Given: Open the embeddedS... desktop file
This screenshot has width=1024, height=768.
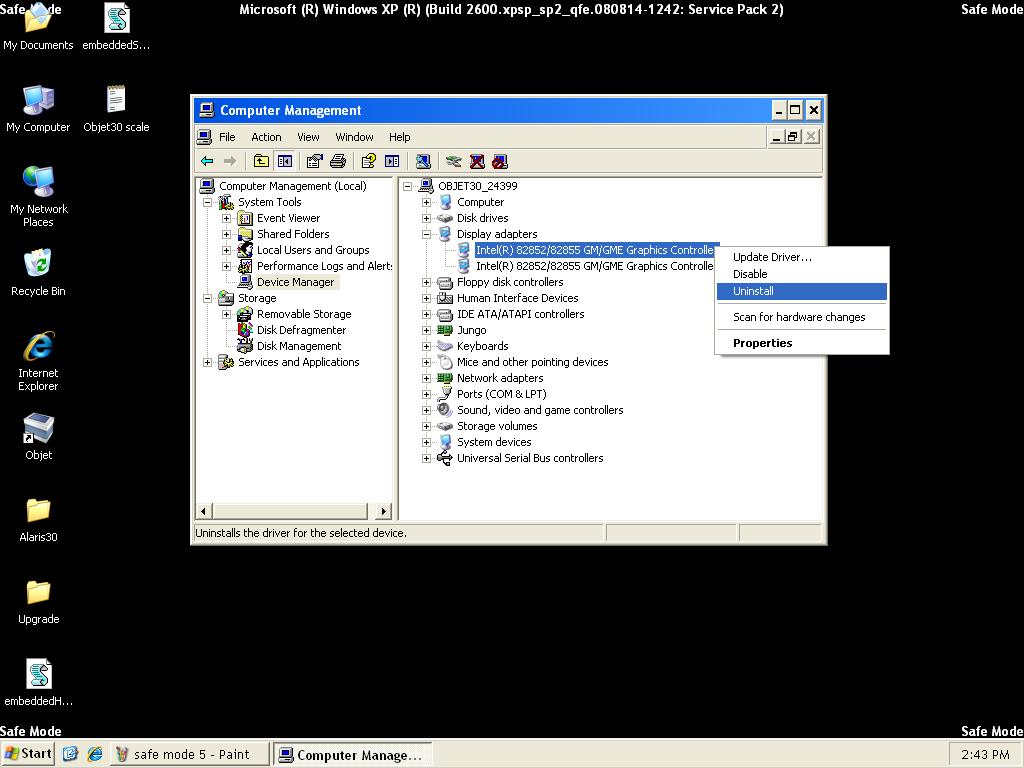Looking at the screenshot, I should [116, 27].
